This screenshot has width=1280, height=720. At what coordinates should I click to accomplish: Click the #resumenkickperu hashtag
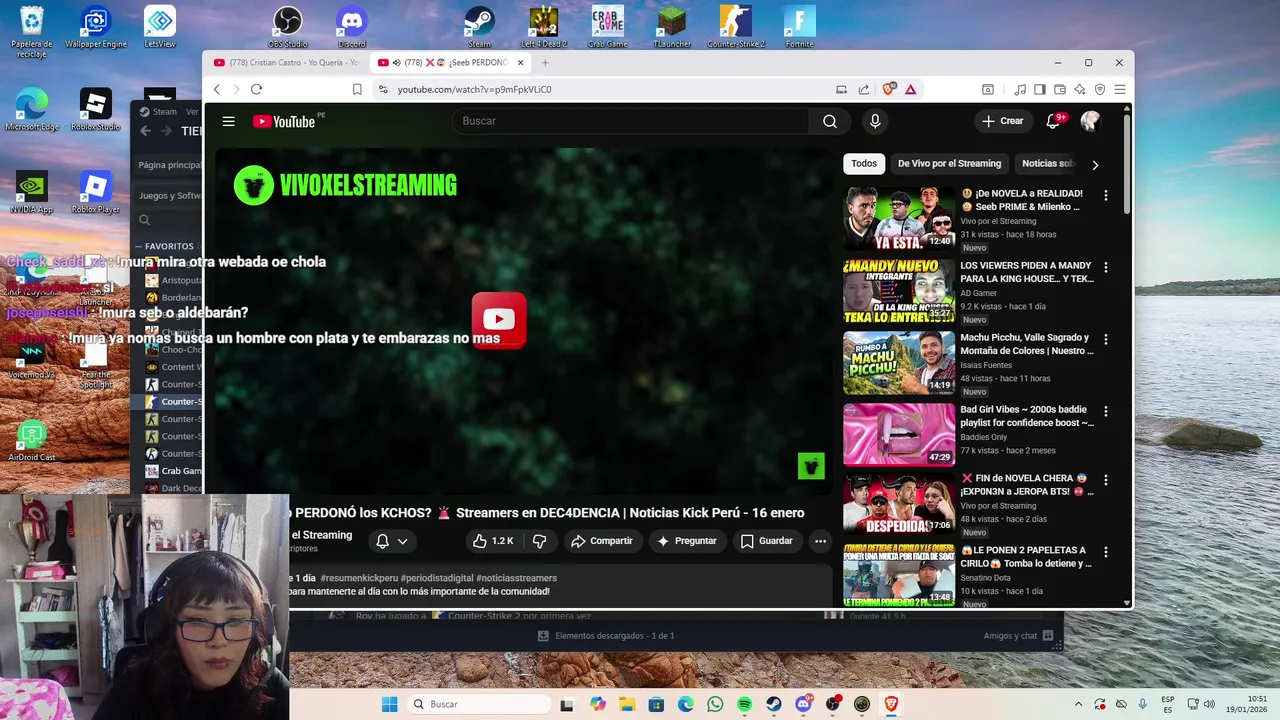359,578
